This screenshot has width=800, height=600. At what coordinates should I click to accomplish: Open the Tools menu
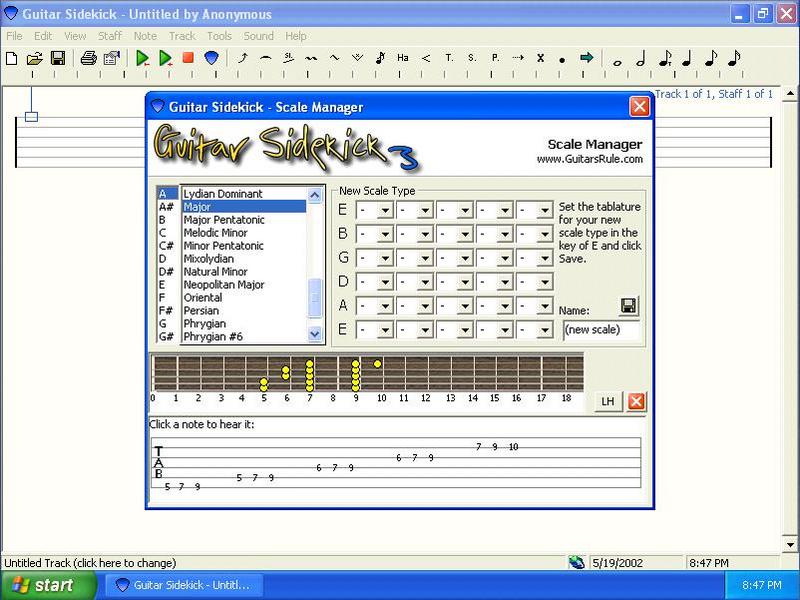click(x=219, y=36)
